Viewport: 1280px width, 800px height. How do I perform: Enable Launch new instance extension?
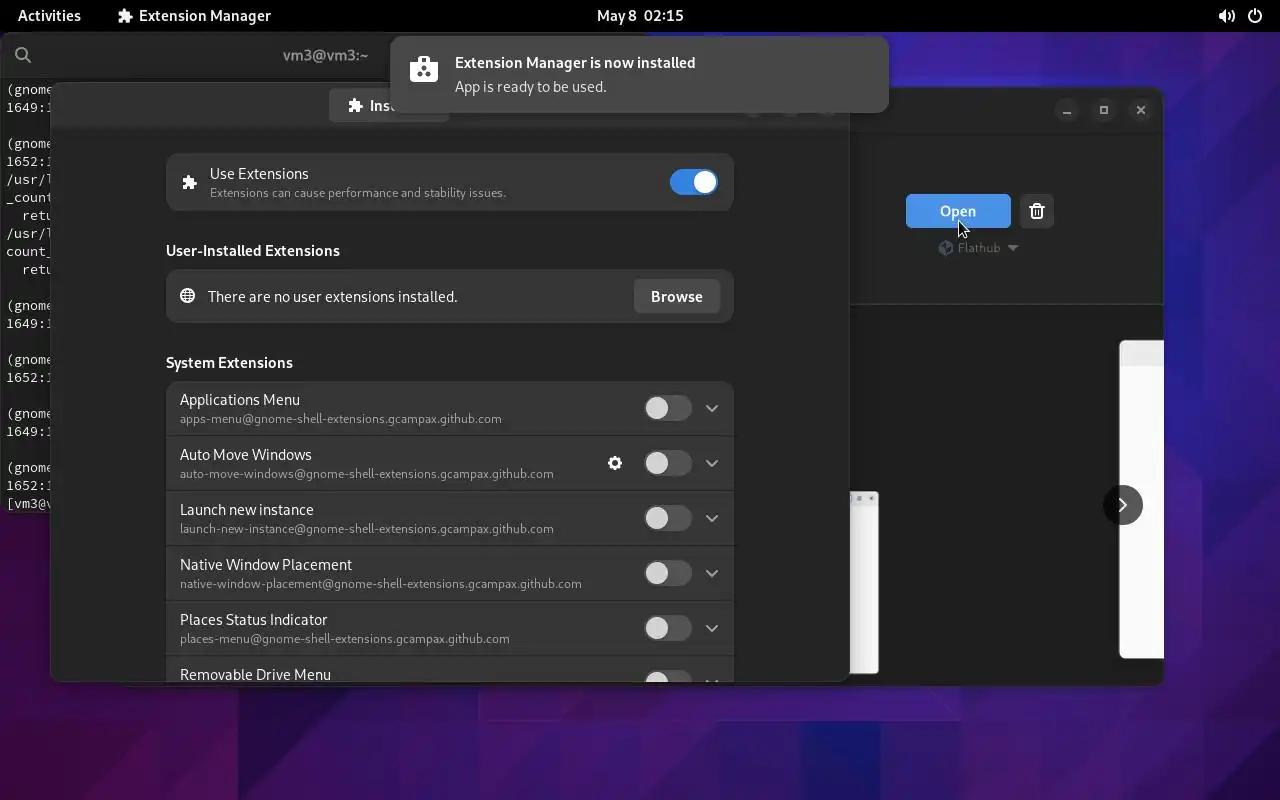668,518
